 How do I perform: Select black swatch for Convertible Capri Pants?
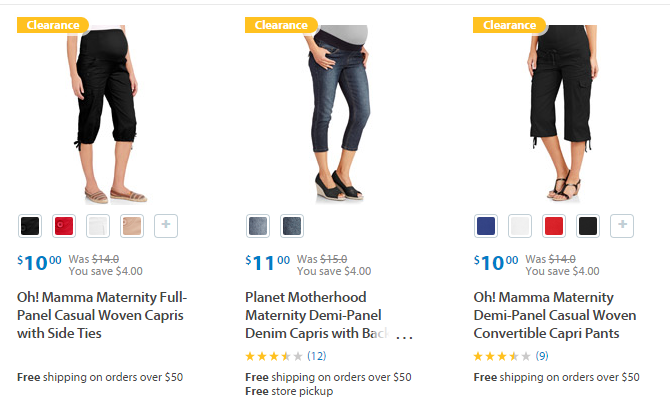point(588,226)
